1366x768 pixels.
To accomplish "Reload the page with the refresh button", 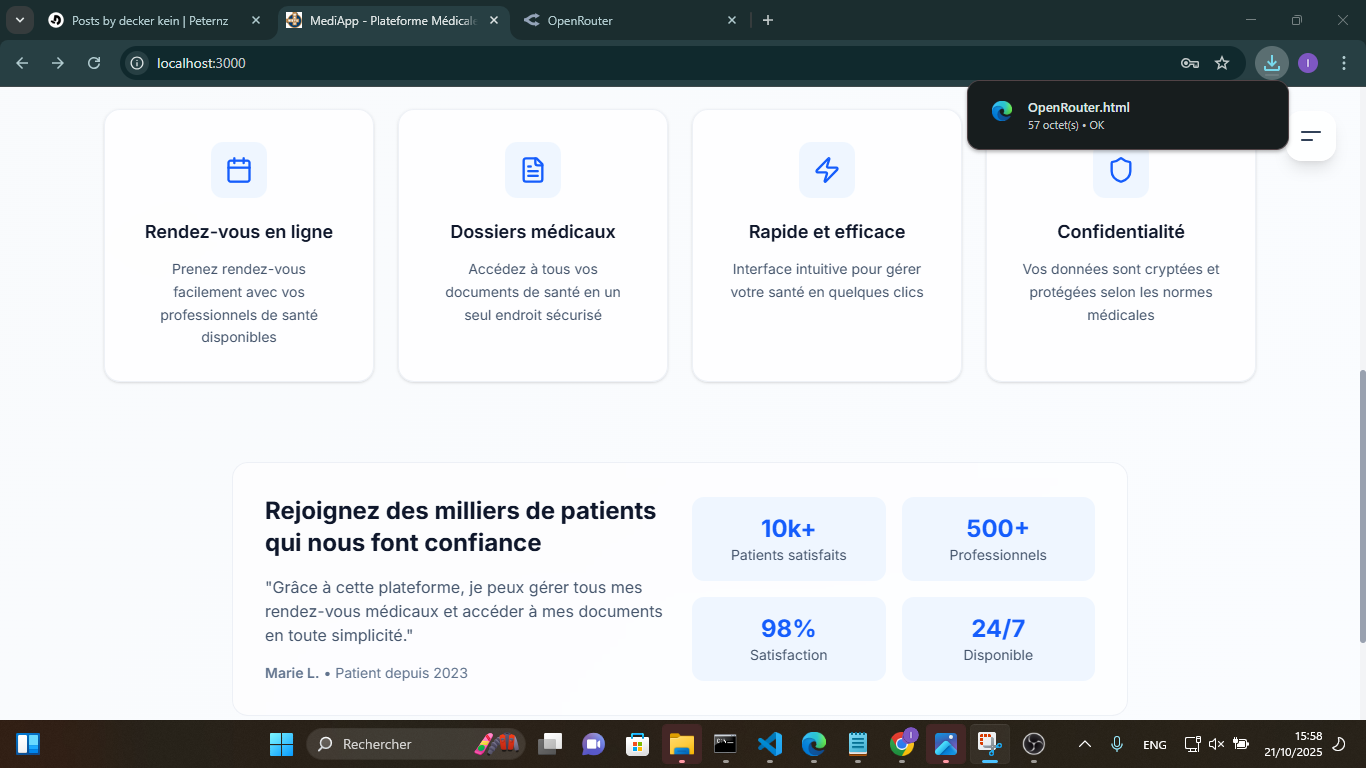I will pyautogui.click(x=94, y=63).
